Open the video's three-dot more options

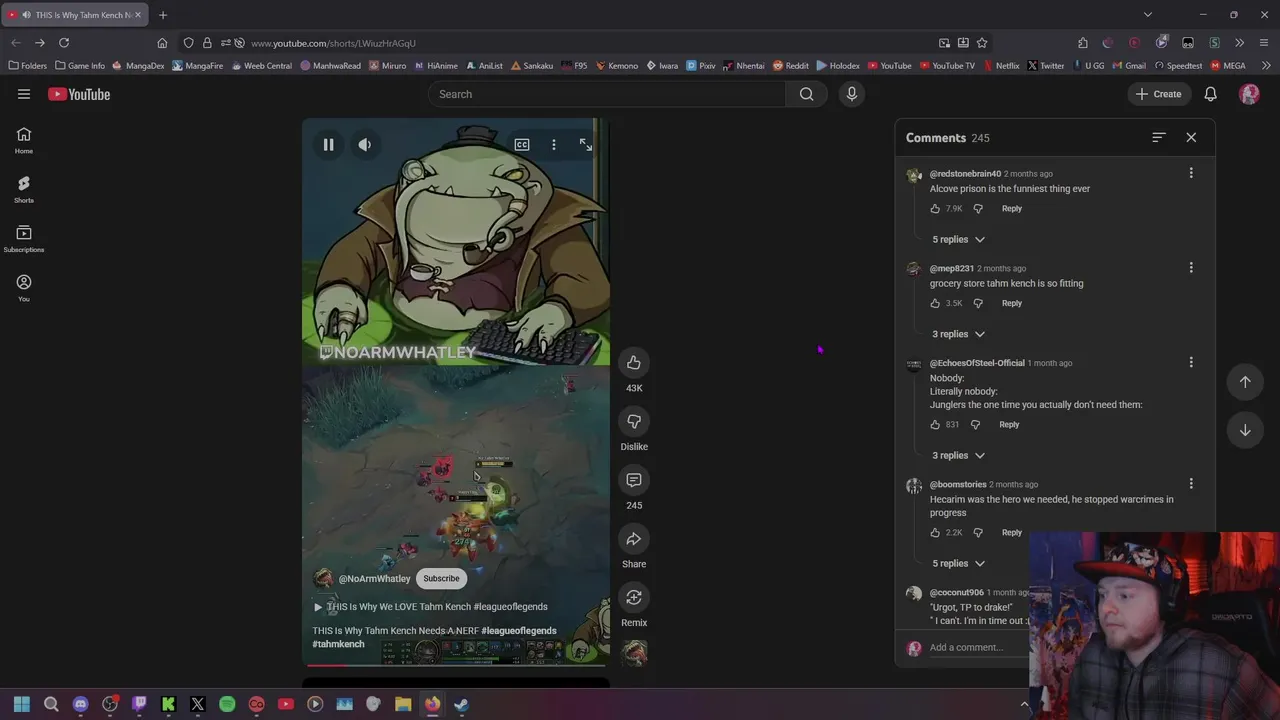(554, 145)
